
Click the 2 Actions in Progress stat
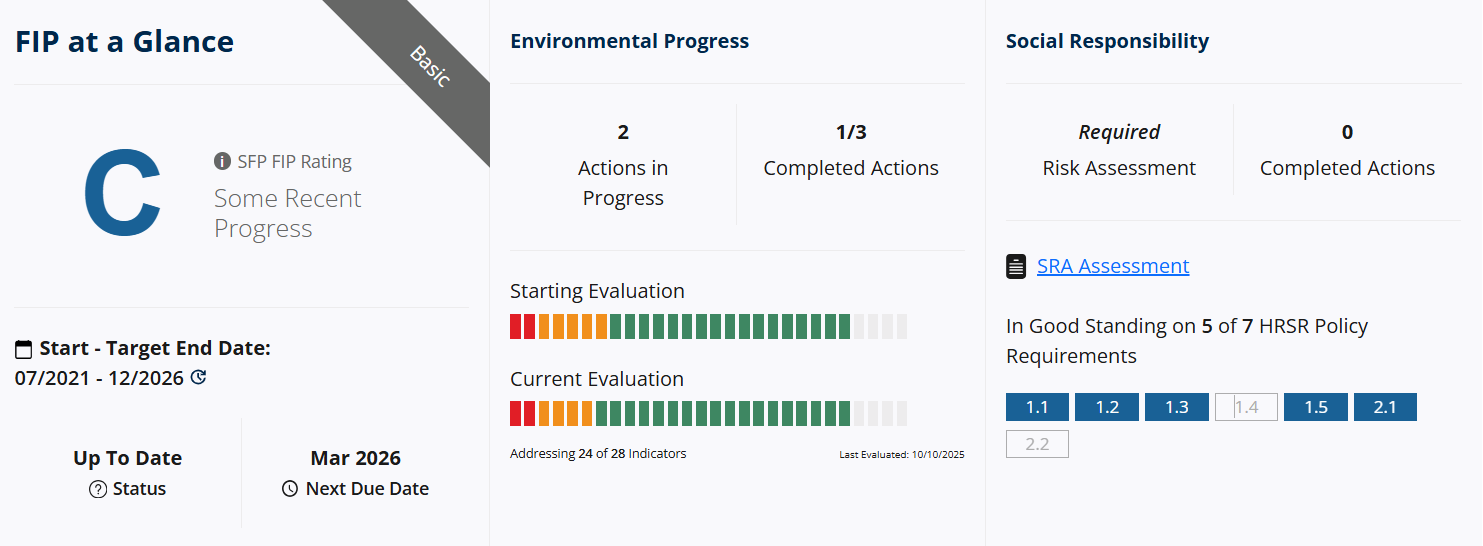pos(623,165)
